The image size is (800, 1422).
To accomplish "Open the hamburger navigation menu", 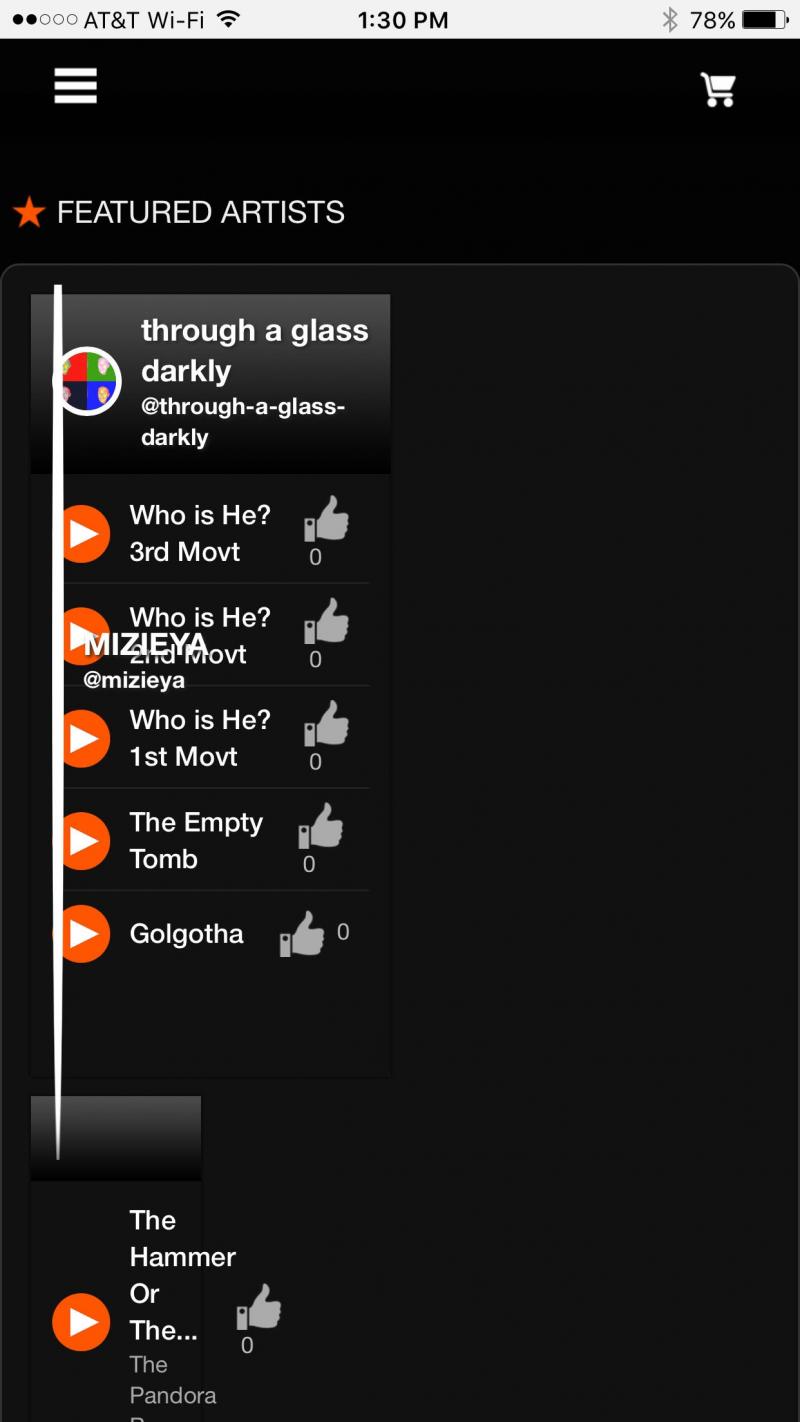I will (76, 86).
